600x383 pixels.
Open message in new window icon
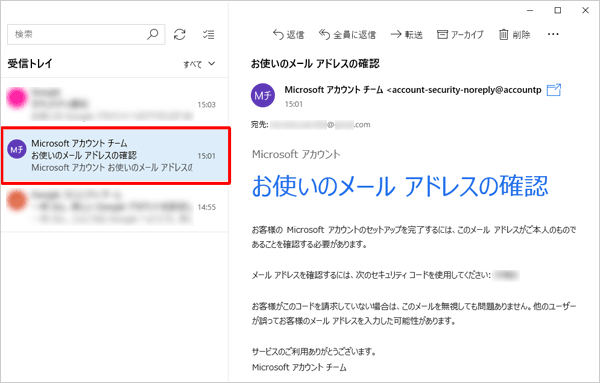point(554,90)
